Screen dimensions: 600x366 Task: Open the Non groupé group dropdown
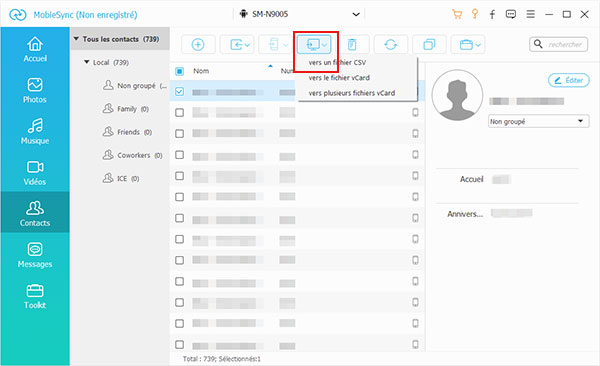click(538, 121)
